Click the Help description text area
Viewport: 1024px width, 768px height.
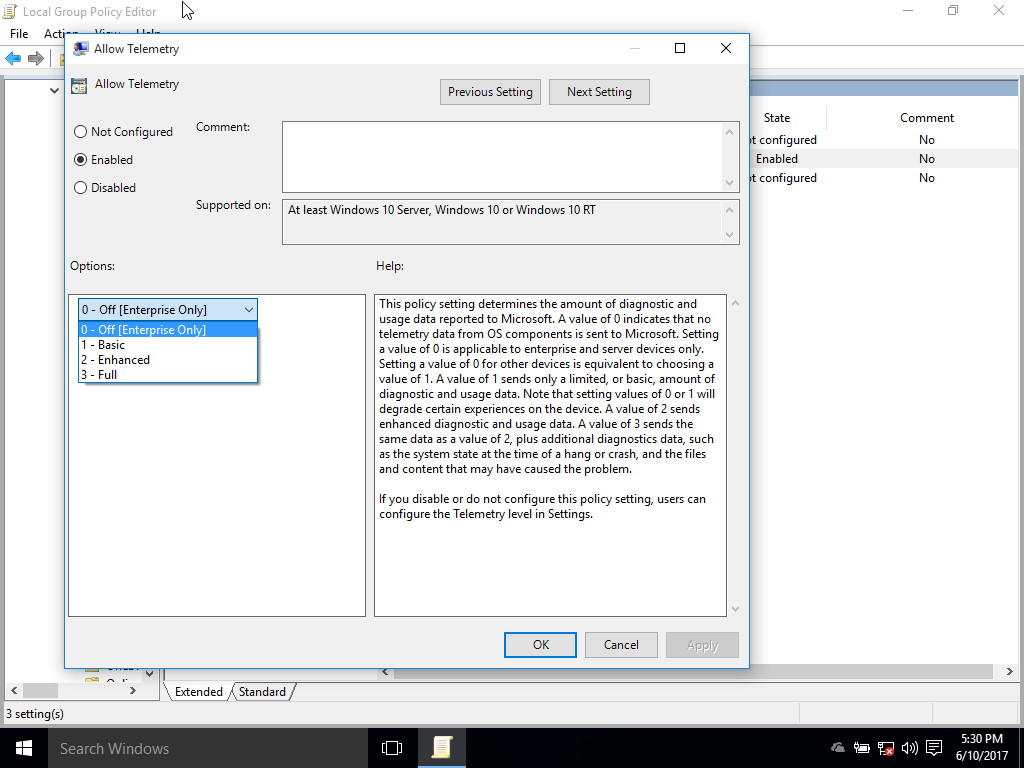(550, 455)
